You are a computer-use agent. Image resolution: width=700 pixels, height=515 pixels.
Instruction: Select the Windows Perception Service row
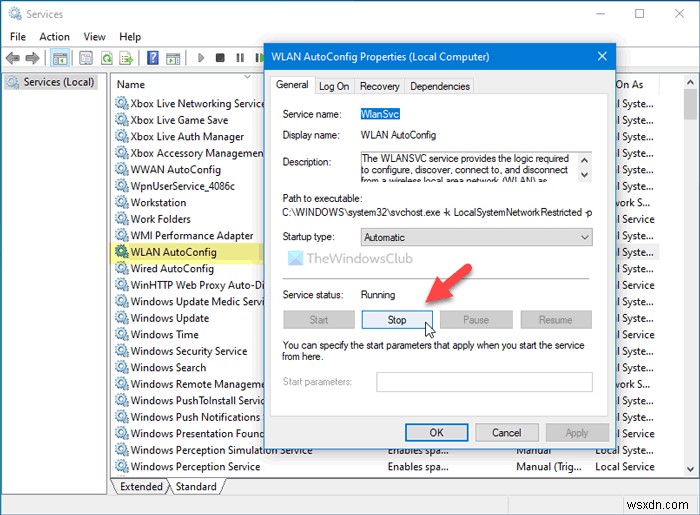[384, 466]
